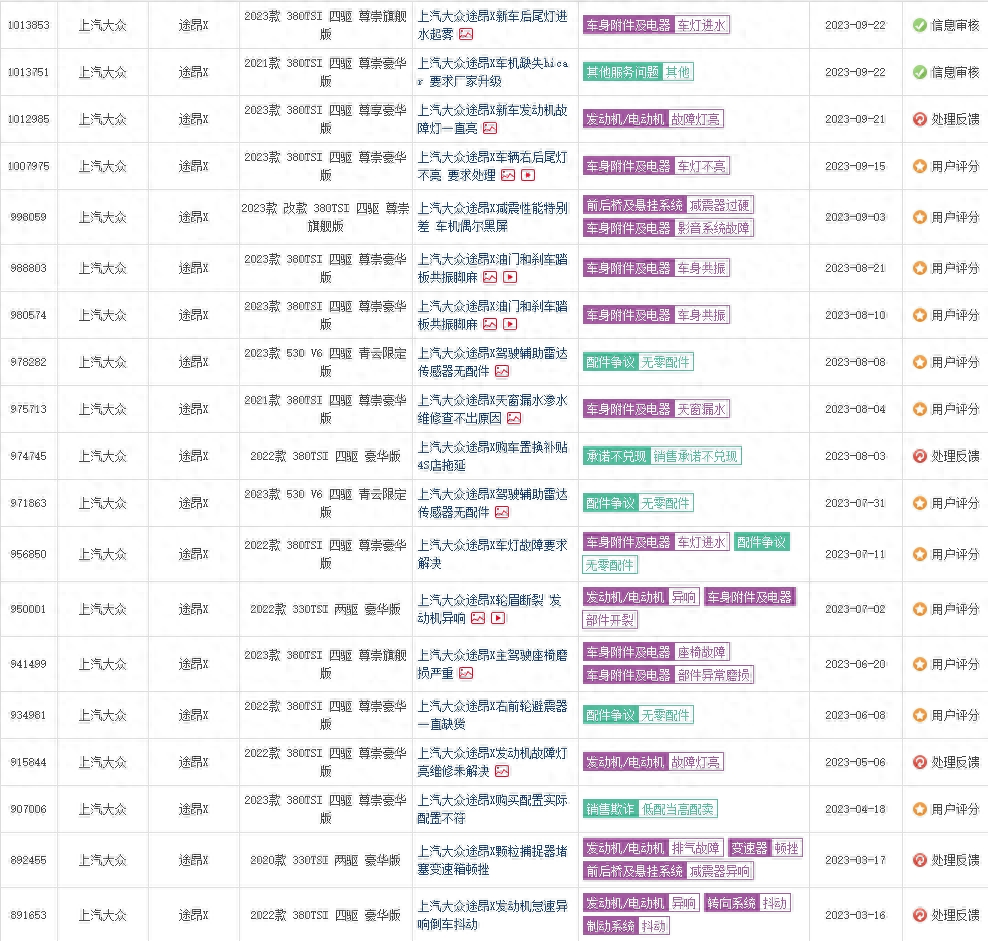Open image icon in complaint 975713 row

pos(514,419)
